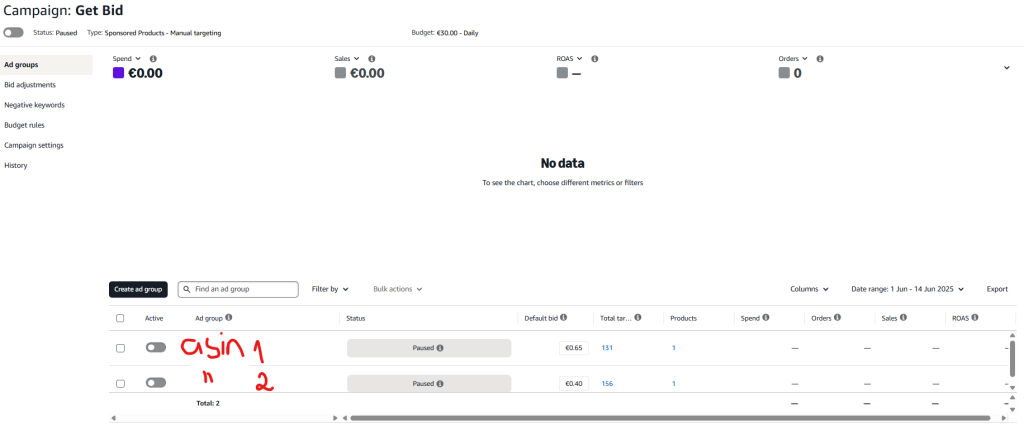Check the select-all checkbox in table header

[x=120, y=318]
